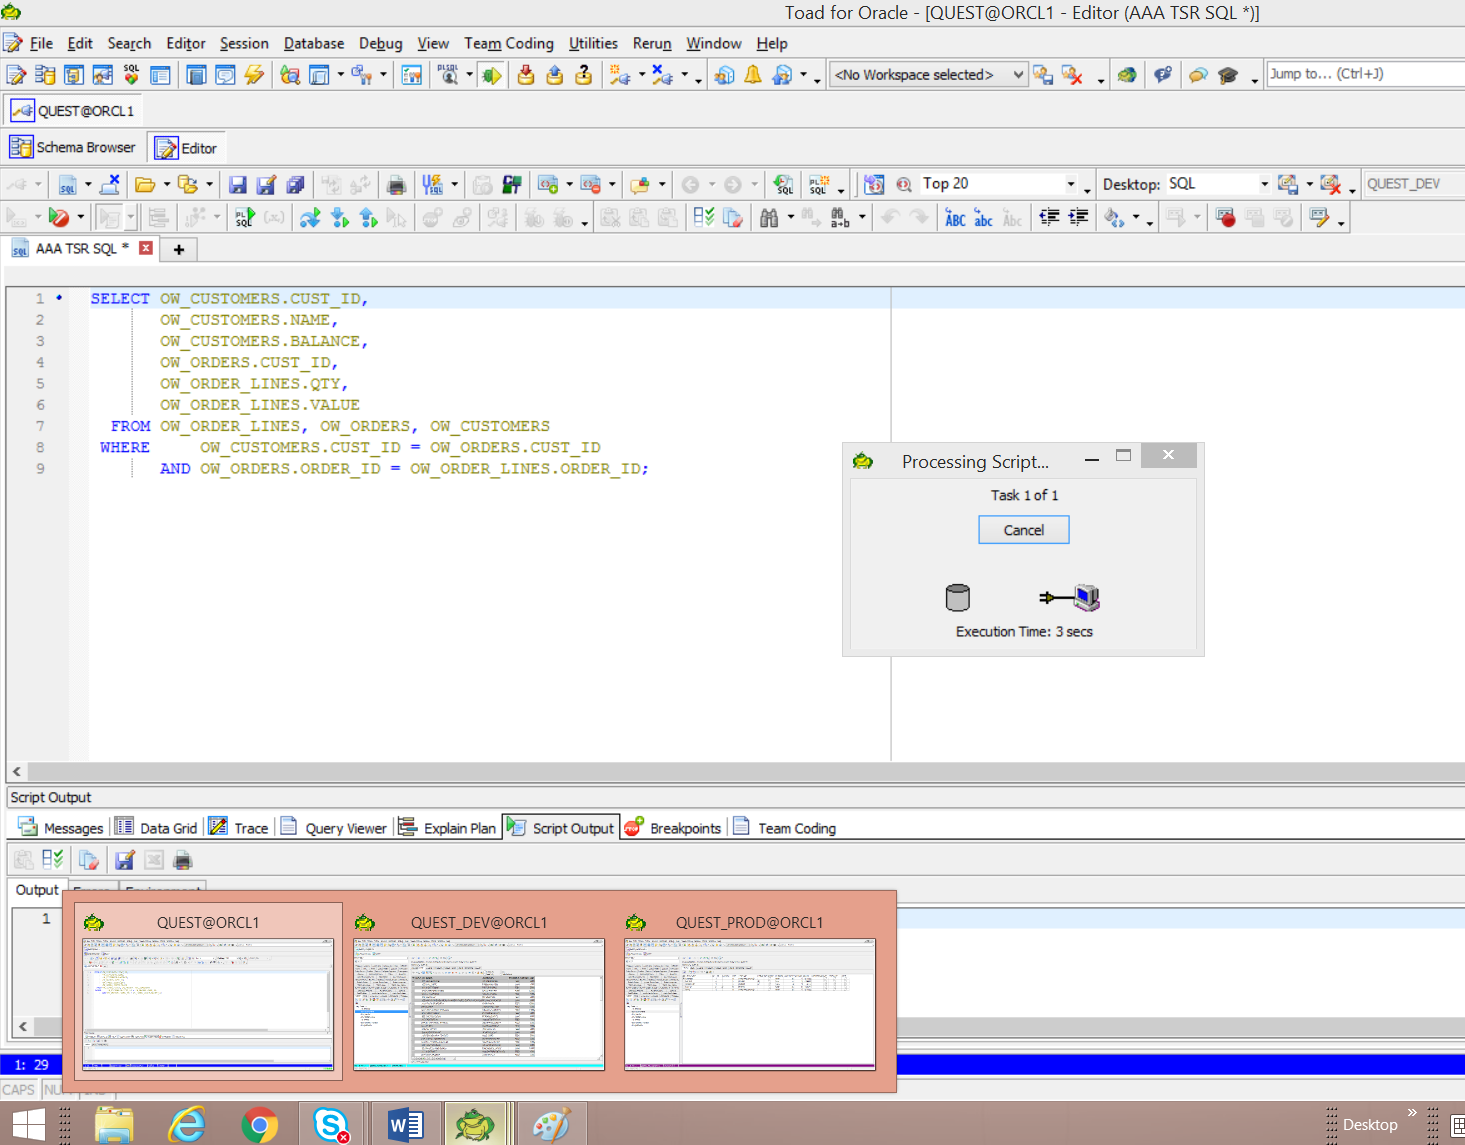
Task: Expand dropdown arrow next to new SQL file icon
Action: tap(87, 185)
